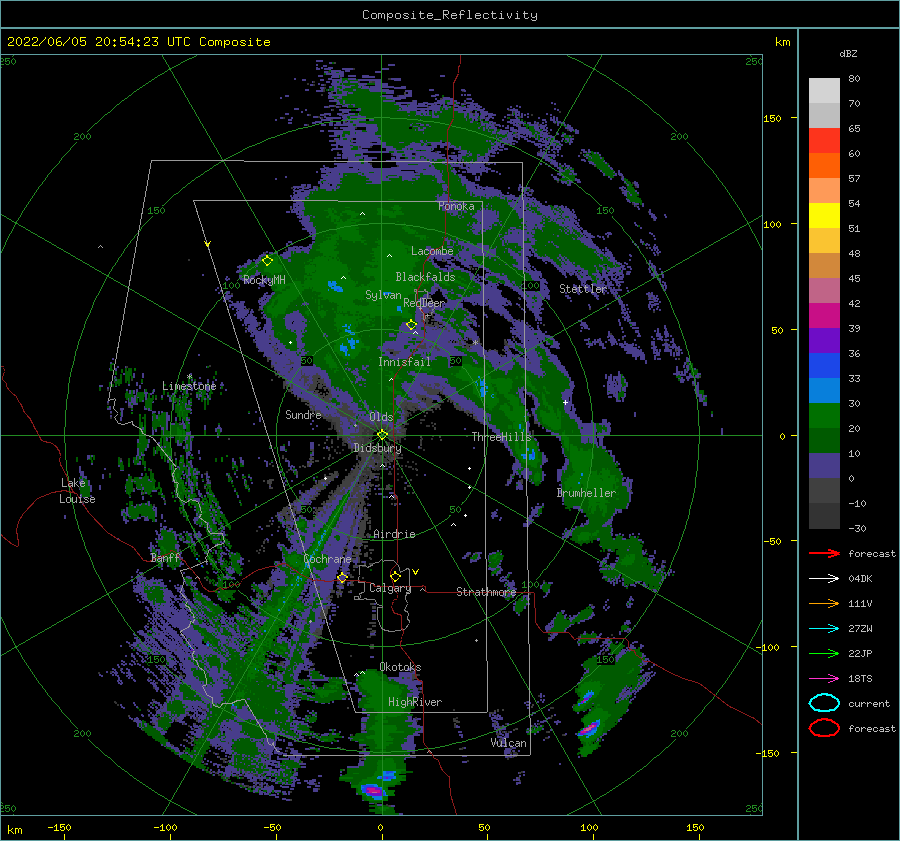Click the HighRiver label
This screenshot has height=841, width=900.
415,702
